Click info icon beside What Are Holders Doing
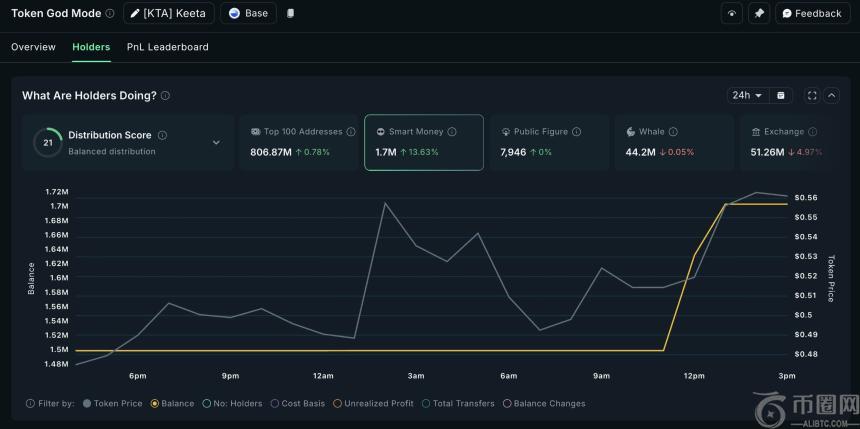 pyautogui.click(x=165, y=96)
